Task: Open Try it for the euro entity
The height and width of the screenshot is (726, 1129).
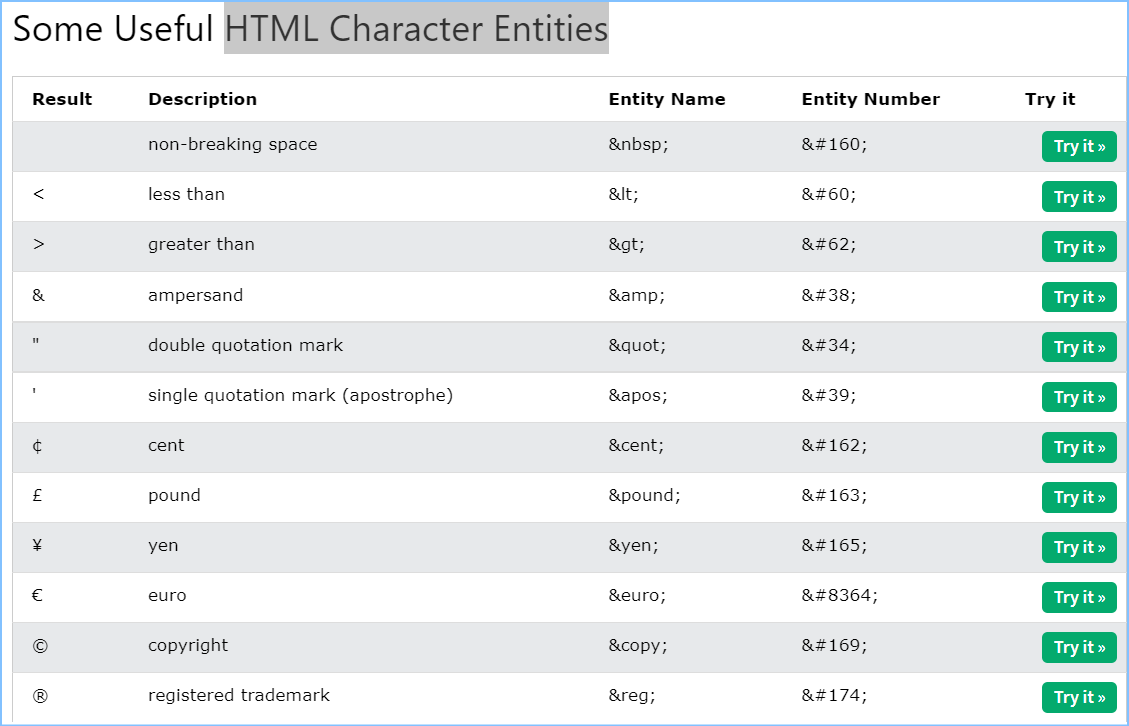Action: click(1079, 597)
